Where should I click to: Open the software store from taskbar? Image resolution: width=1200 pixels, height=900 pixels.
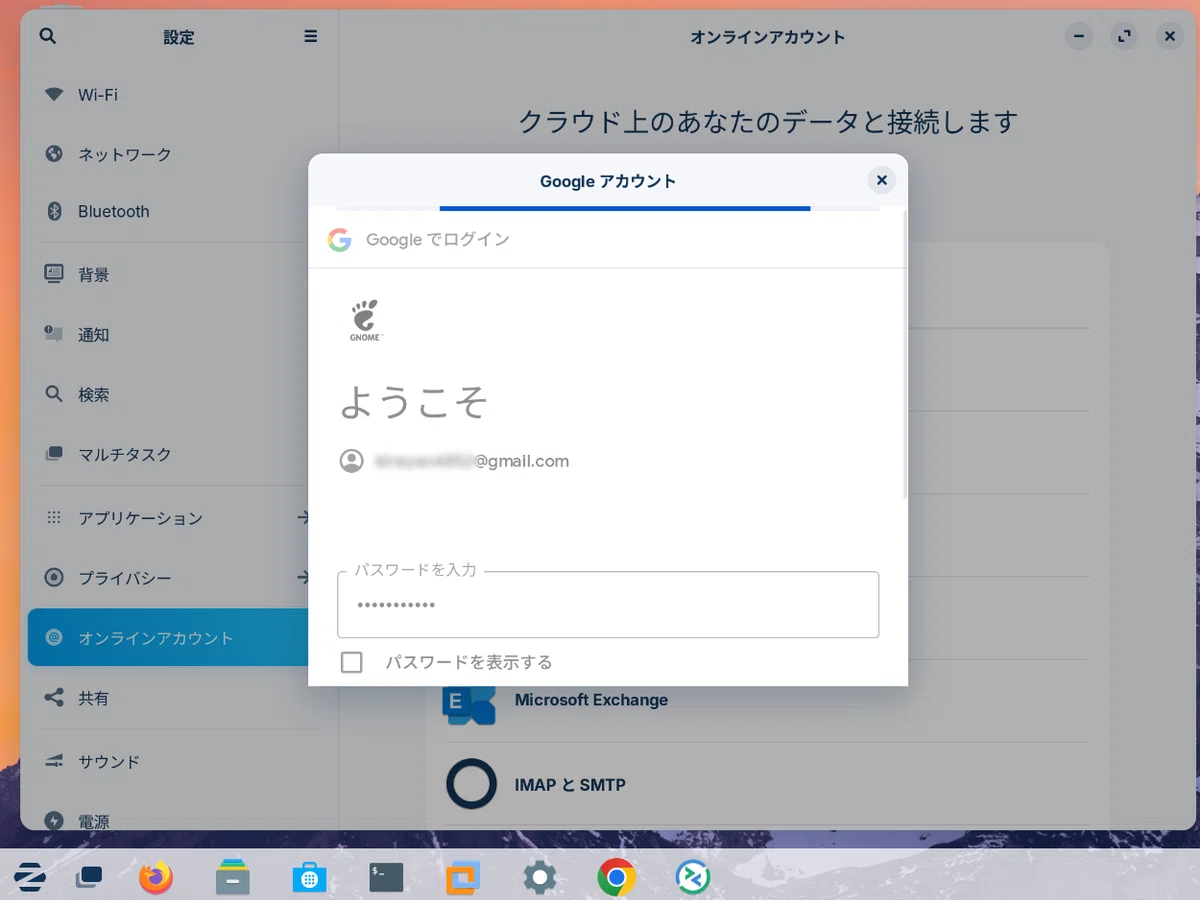coord(310,878)
